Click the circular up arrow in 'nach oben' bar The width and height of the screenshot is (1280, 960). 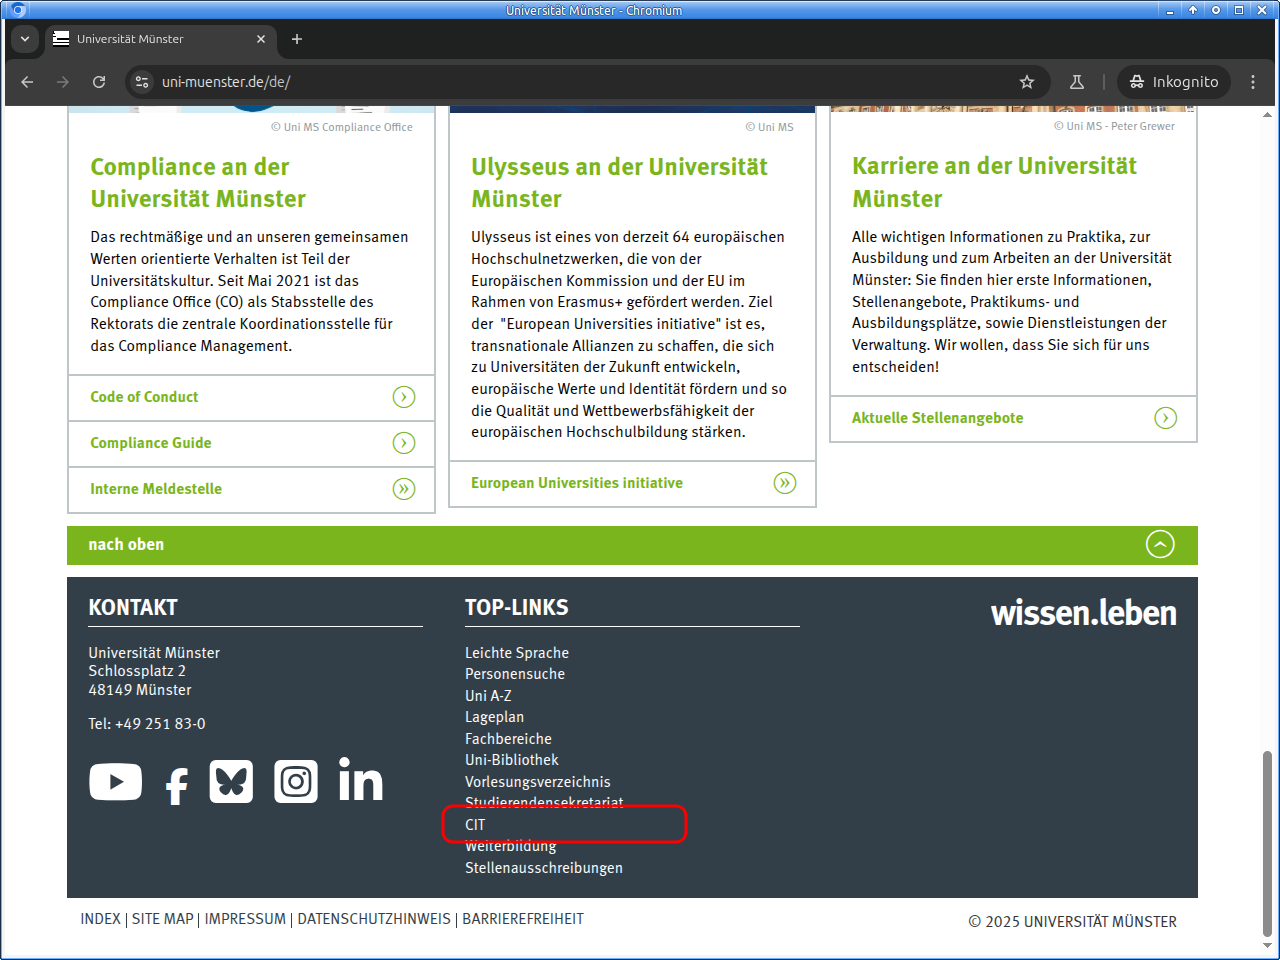point(1159,545)
